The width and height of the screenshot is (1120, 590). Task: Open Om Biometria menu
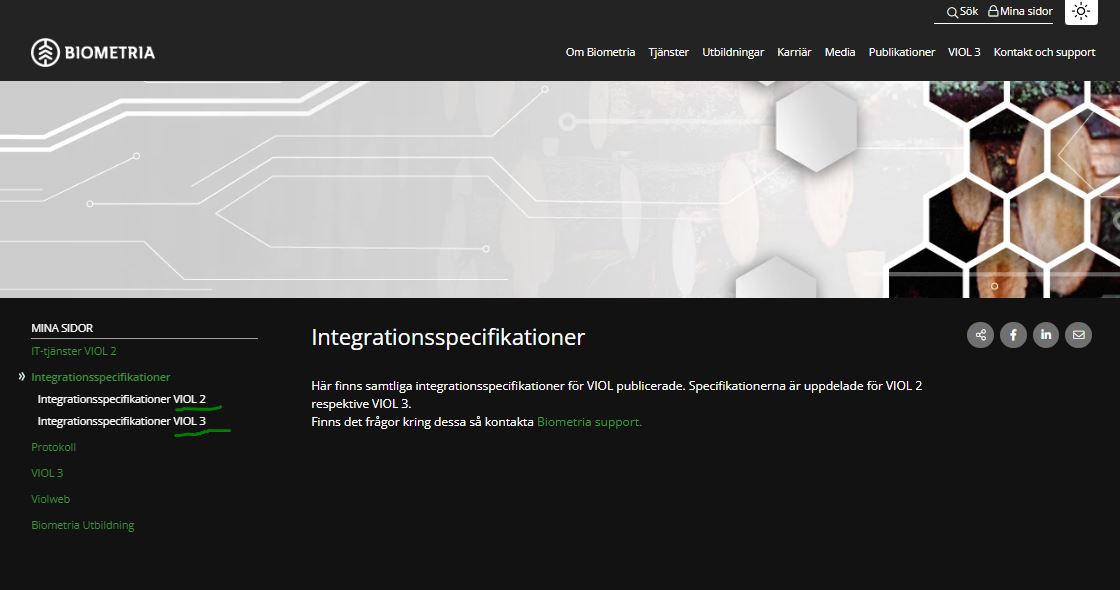click(x=600, y=52)
